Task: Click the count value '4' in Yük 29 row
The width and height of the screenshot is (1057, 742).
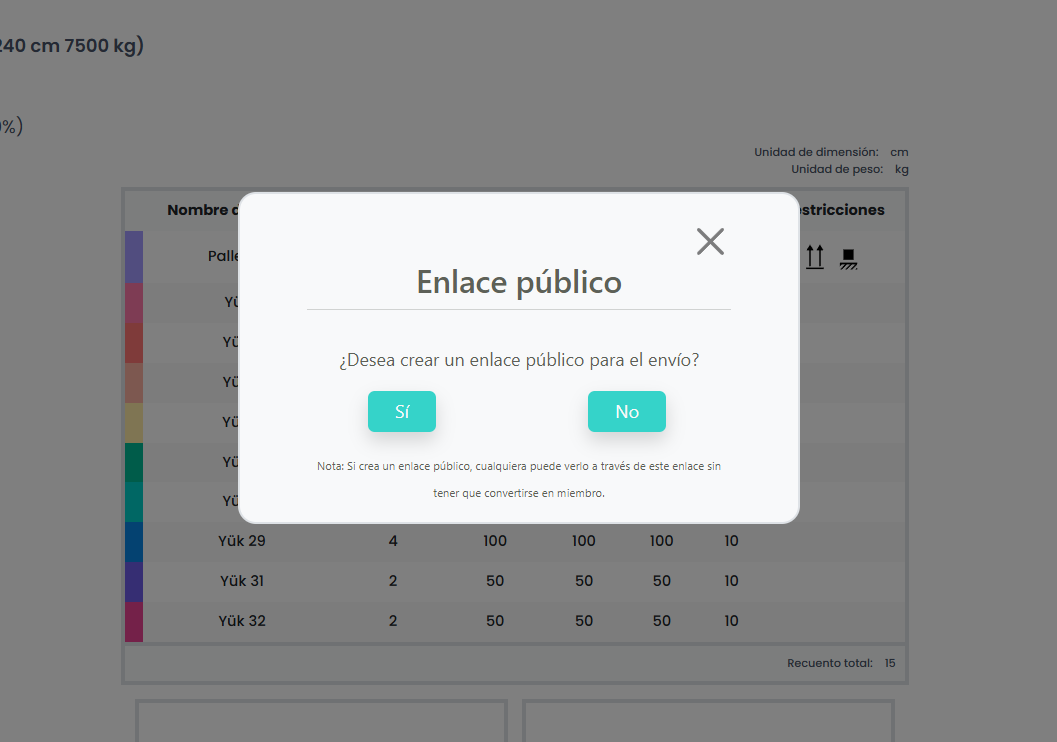Action: click(392, 541)
